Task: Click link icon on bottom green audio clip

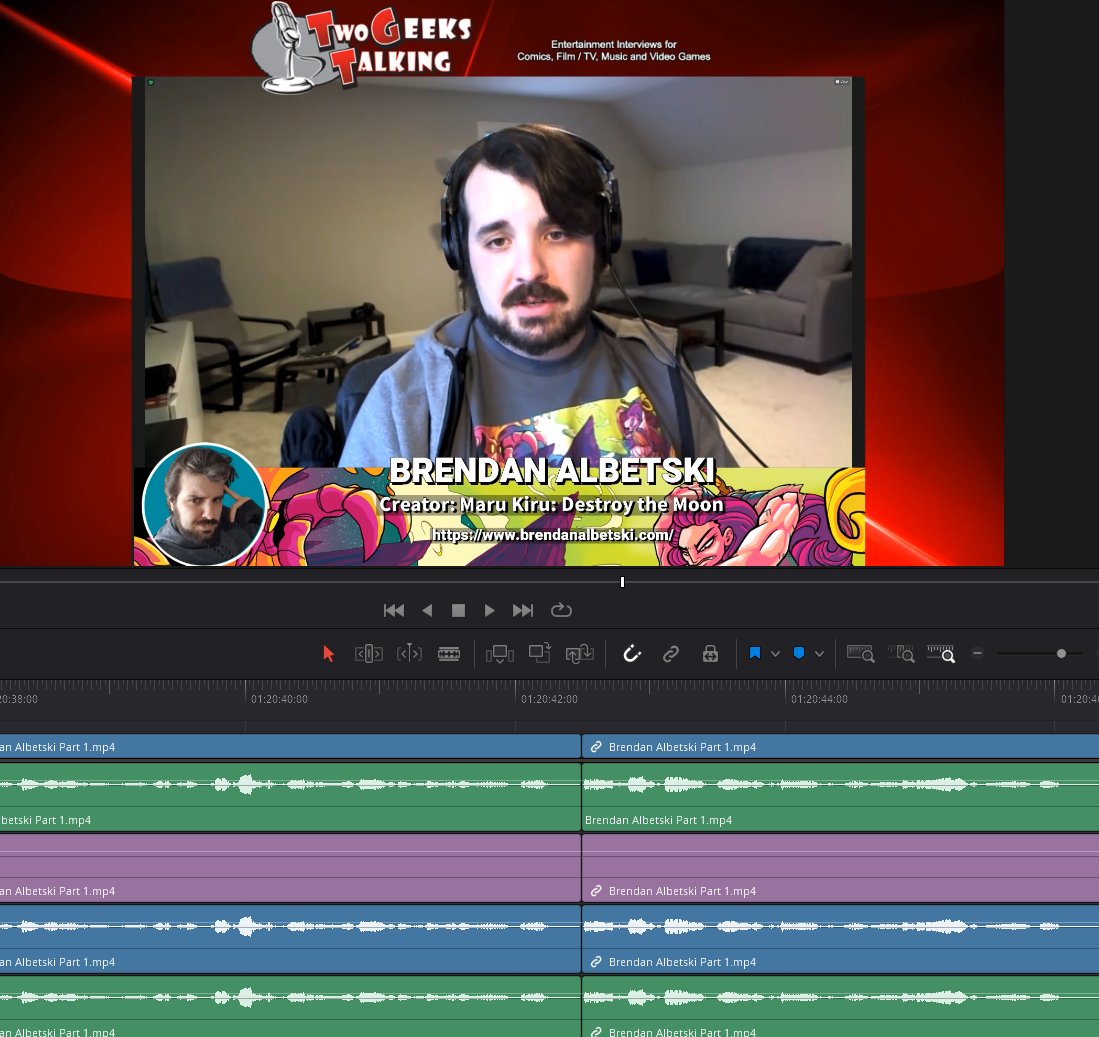Action: (x=596, y=1031)
